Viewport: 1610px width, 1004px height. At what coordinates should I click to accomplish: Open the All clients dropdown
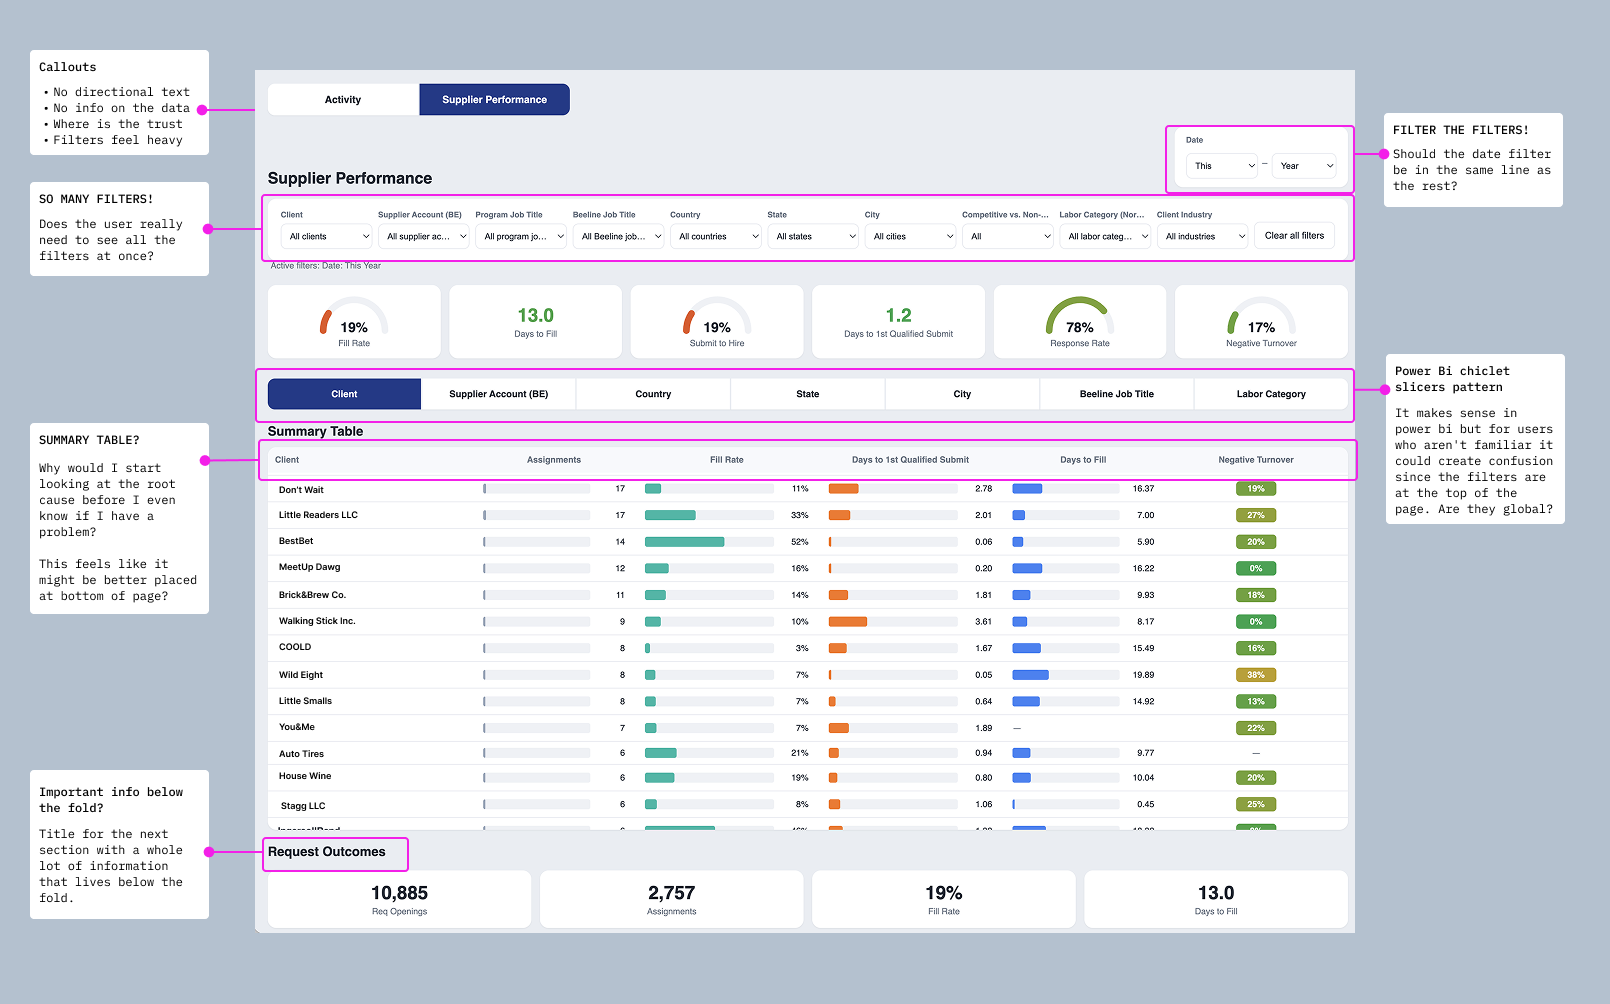pyautogui.click(x=327, y=237)
